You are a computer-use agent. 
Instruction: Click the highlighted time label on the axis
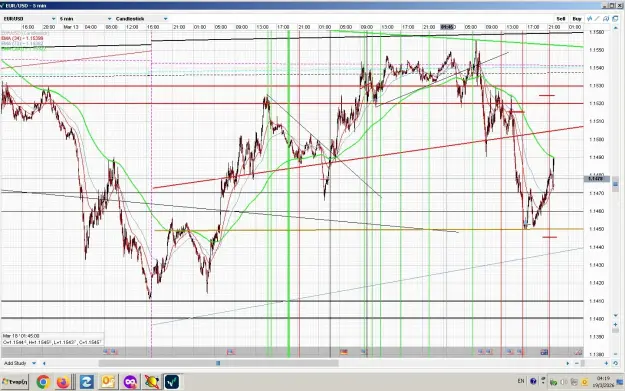coord(448,27)
